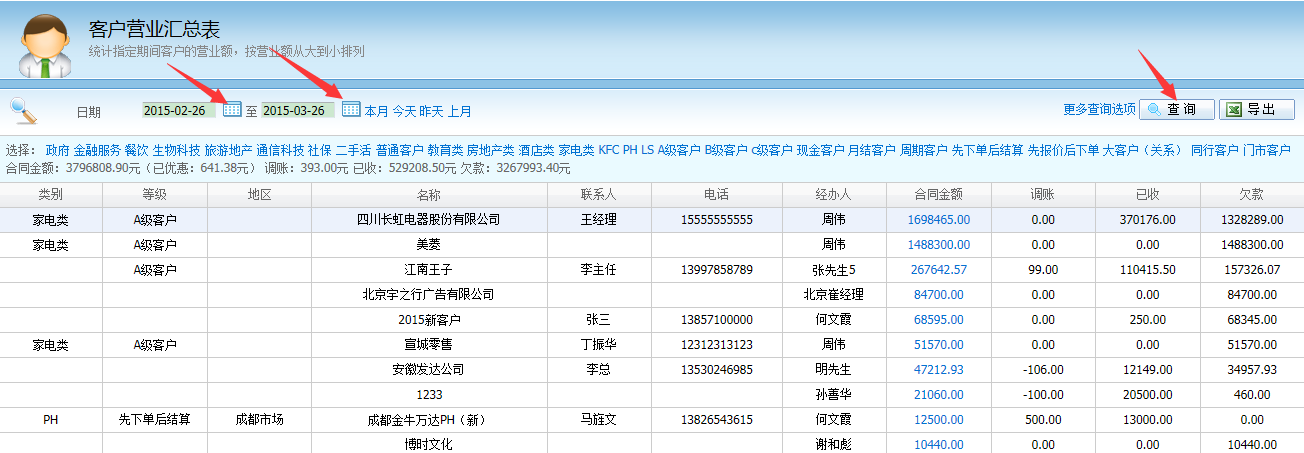This screenshot has height=453, width=1304.
Task: Click into the end date field 2015-03-26
Action: 299,110
